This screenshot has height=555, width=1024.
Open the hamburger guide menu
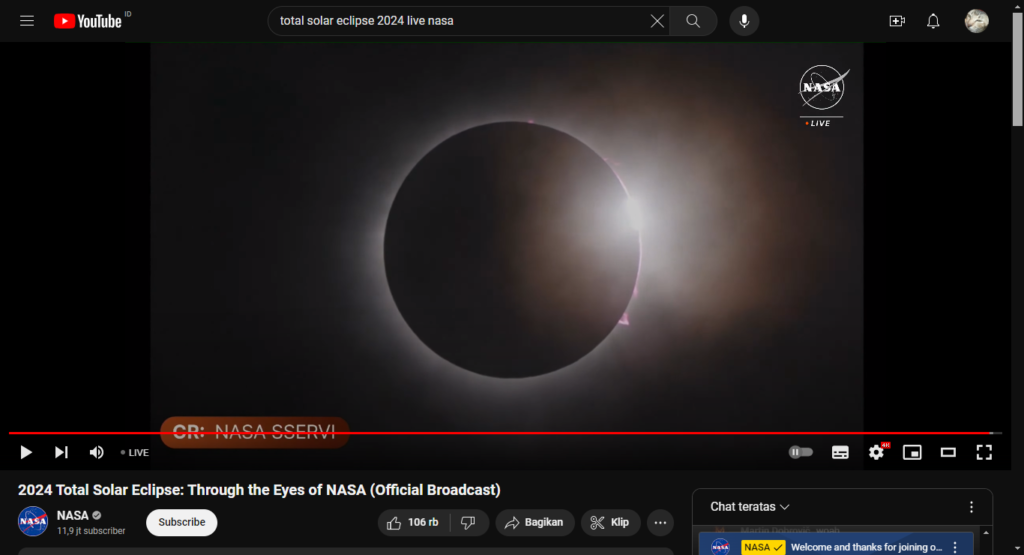pyautogui.click(x=27, y=21)
